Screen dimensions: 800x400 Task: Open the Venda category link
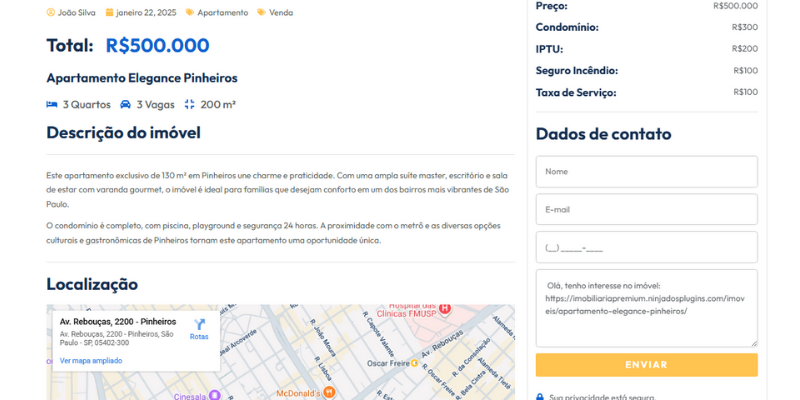(281, 13)
